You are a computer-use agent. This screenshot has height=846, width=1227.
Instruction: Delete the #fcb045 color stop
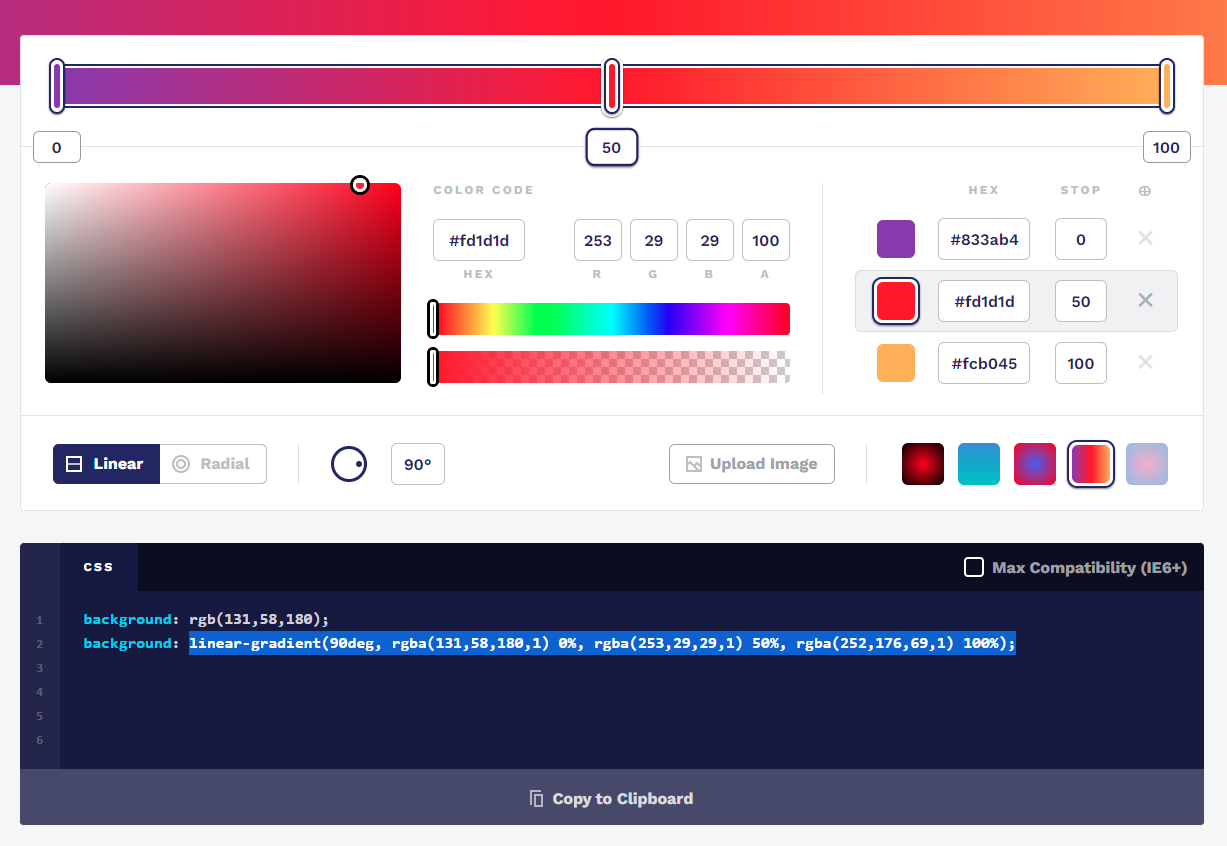[1144, 363]
